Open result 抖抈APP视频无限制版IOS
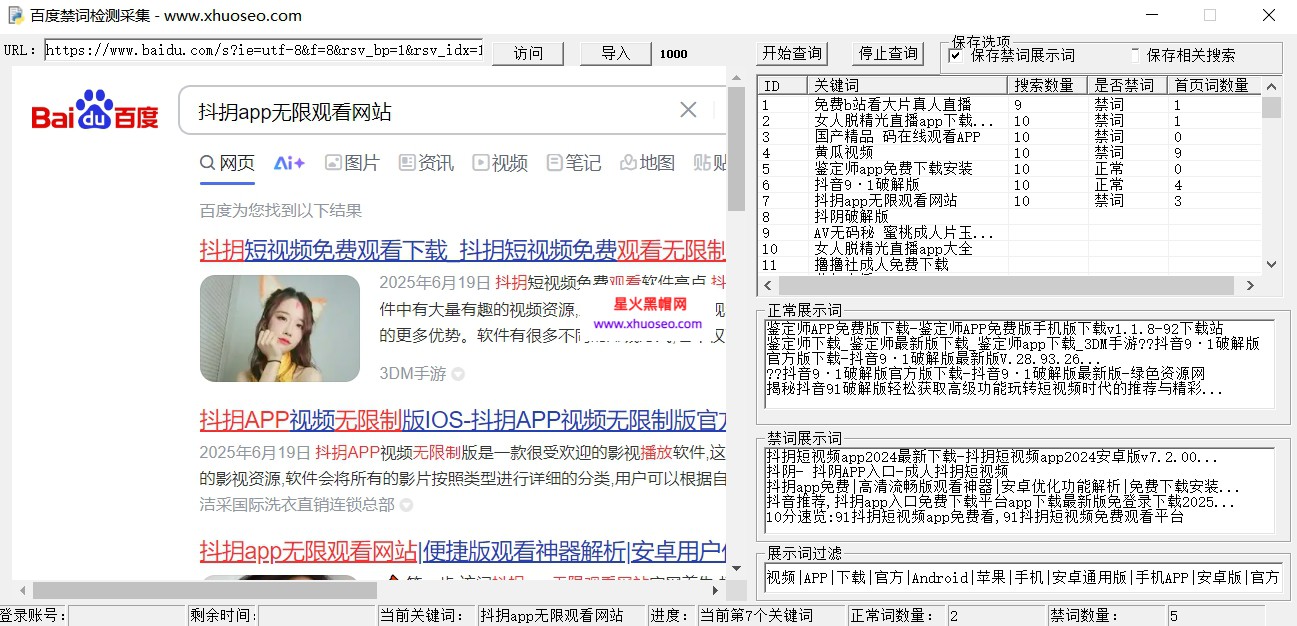 [x=462, y=419]
